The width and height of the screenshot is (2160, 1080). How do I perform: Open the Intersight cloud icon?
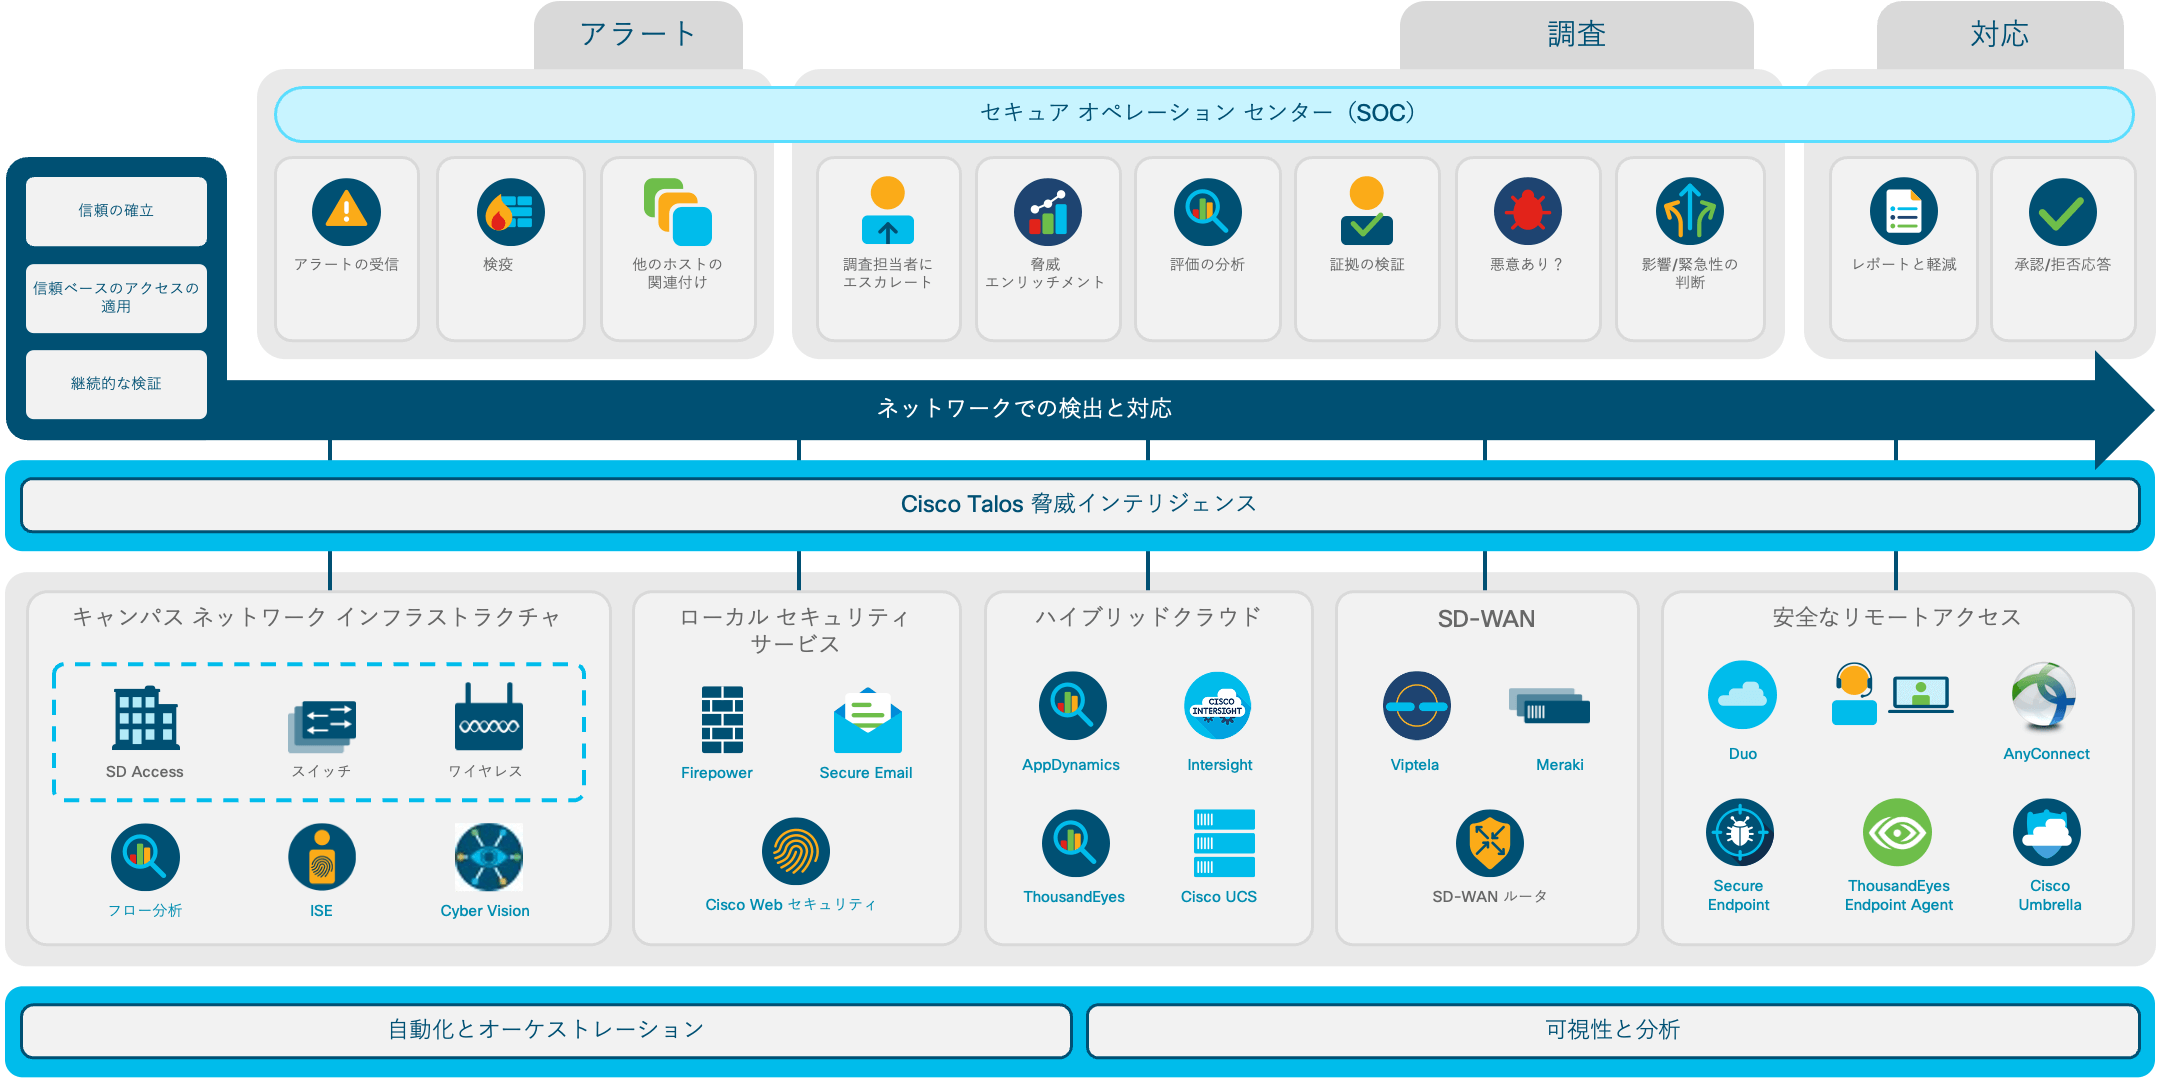(1217, 706)
